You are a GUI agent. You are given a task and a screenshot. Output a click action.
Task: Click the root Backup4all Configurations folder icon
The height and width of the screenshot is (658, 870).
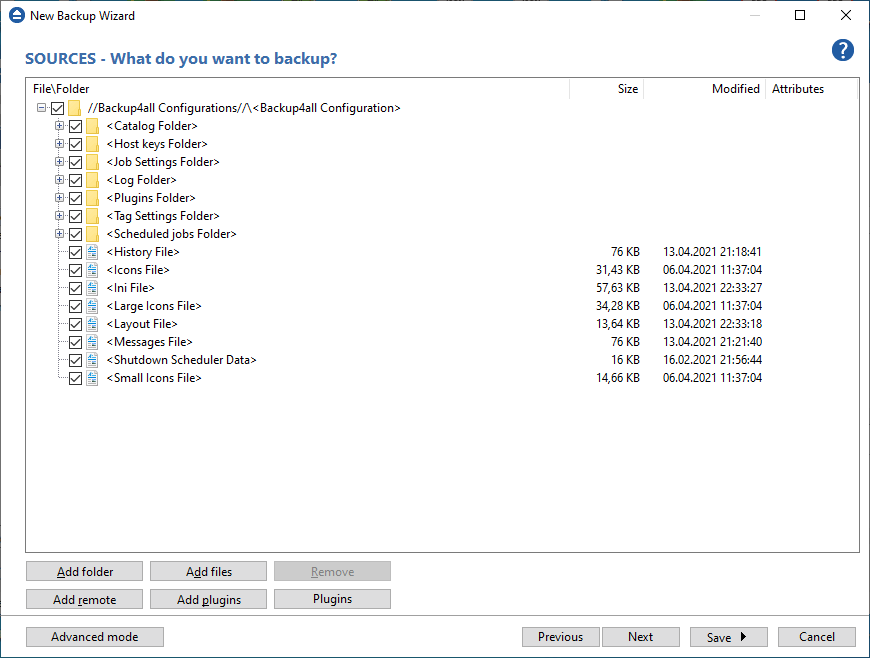(x=74, y=108)
